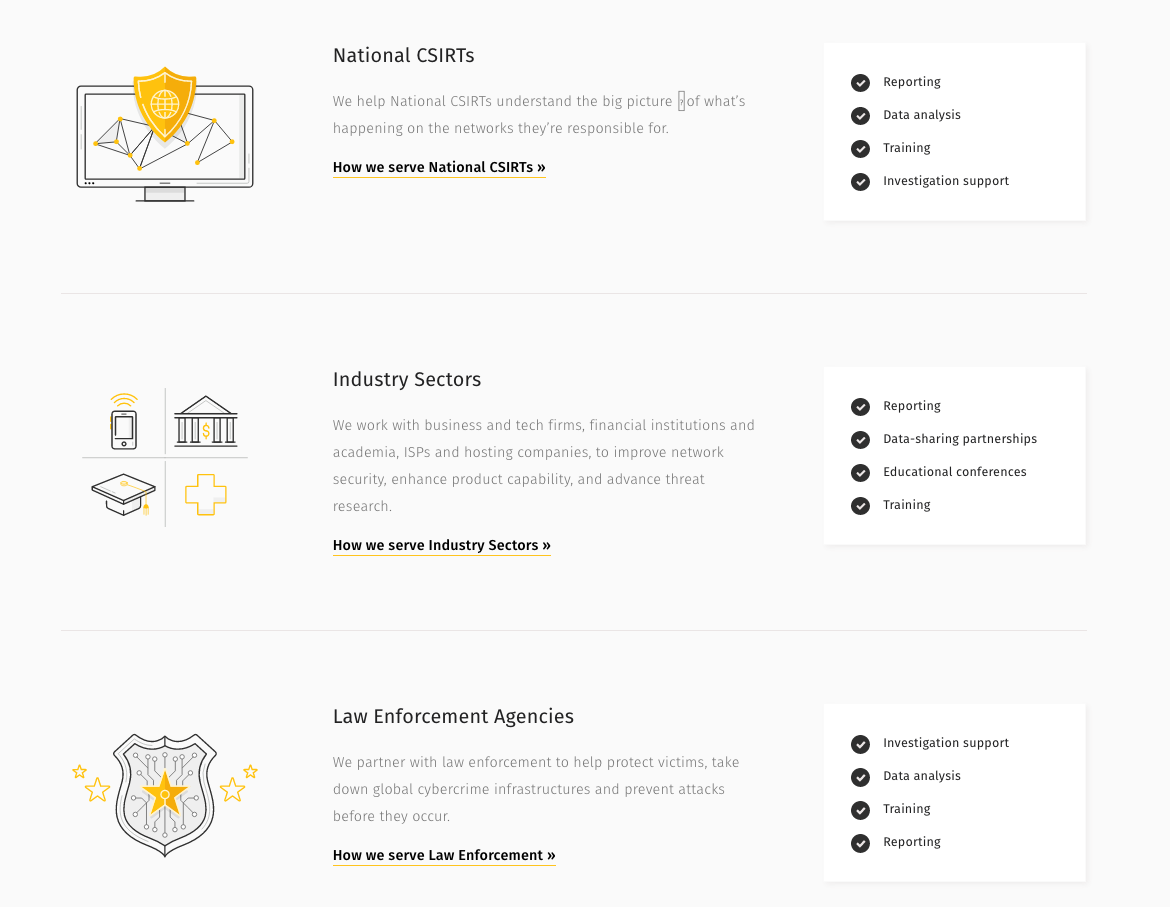Click the checkmark next to Educational conferences
This screenshot has height=907, width=1170.
860,473
